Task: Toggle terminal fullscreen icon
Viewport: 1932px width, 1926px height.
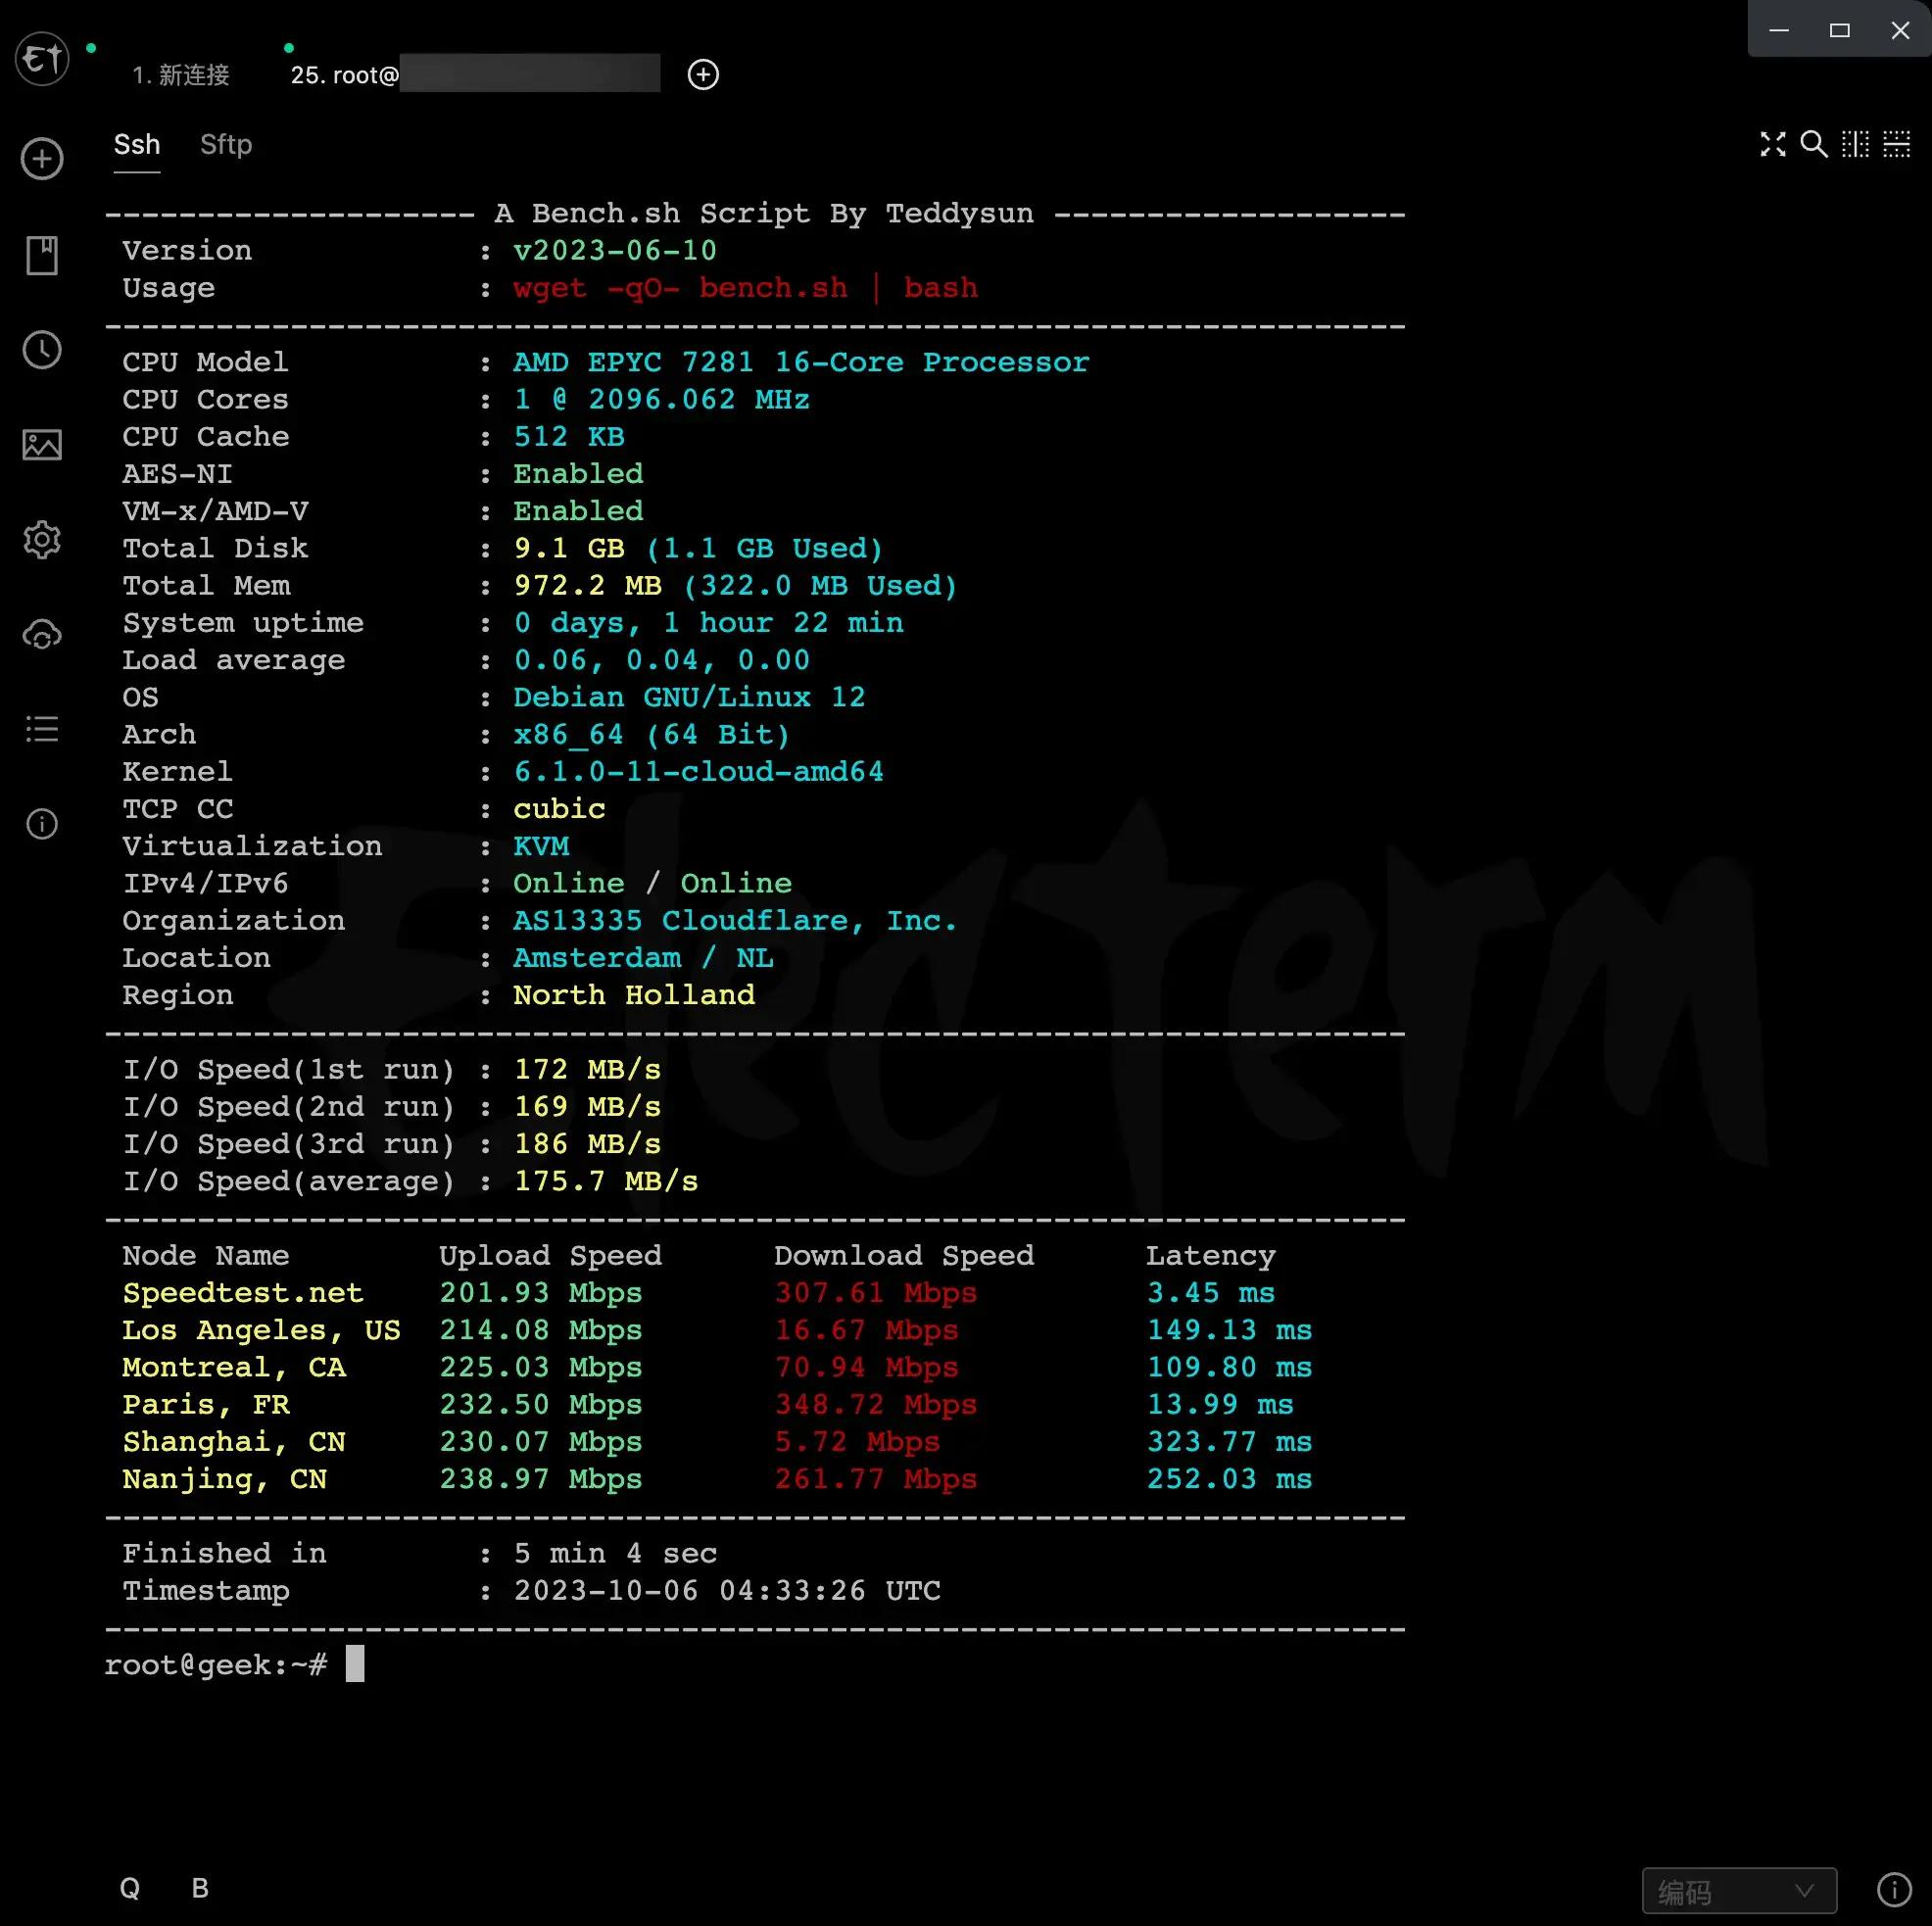Action: pos(1772,144)
